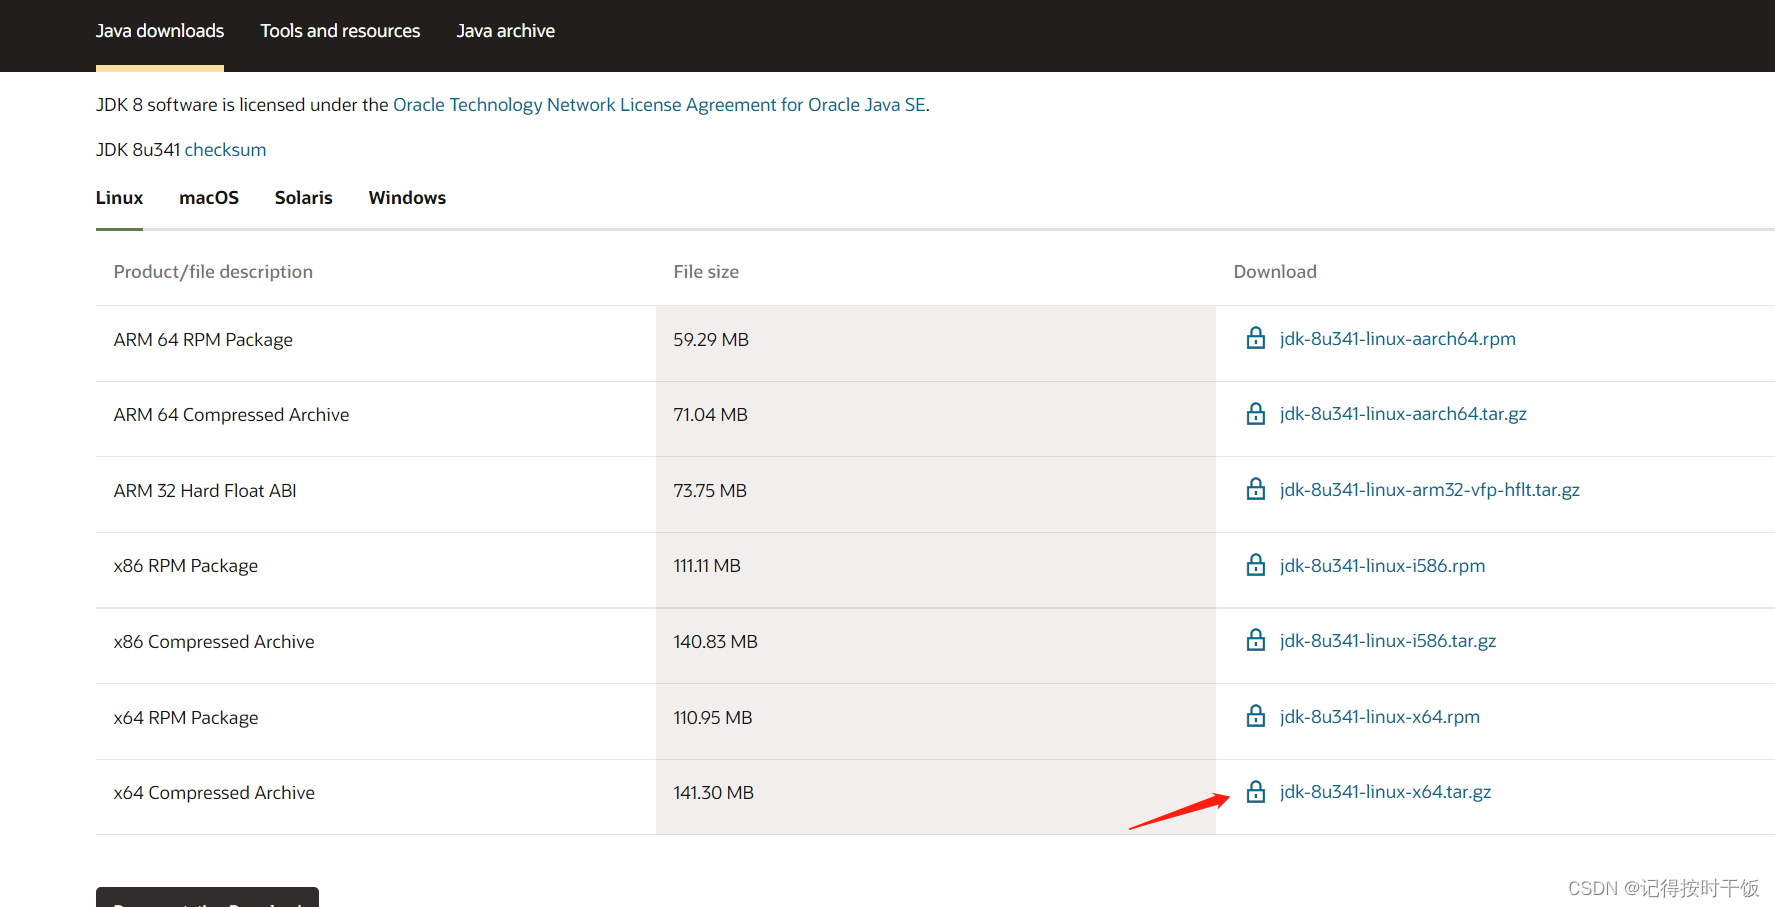Click the x64 Compressed Archive description
The image size is (1775, 907).
214,793
